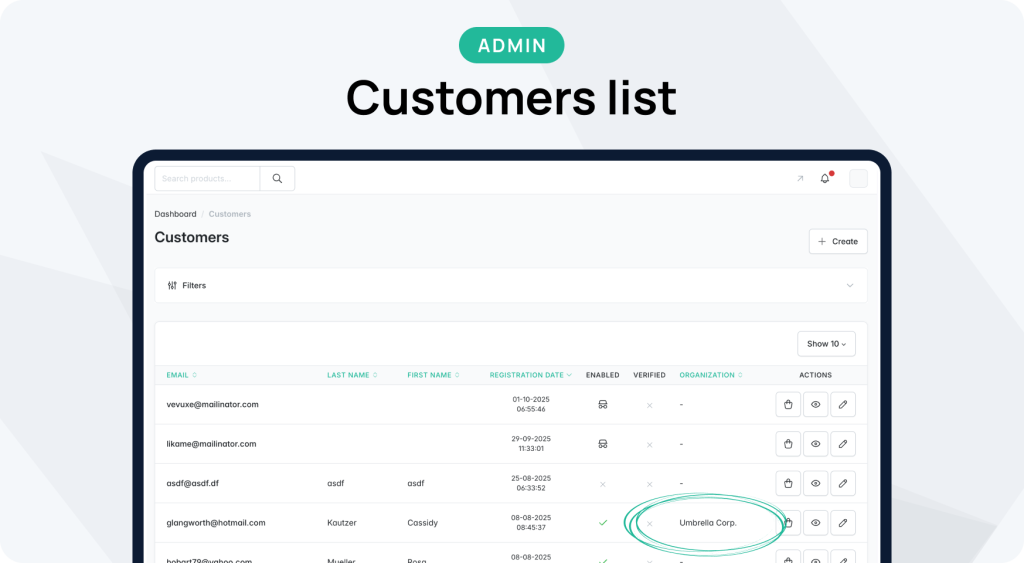Click pencil icon for vevuxe@mailinator.com
Screen dimensions: 1024x563
[x=843, y=405]
